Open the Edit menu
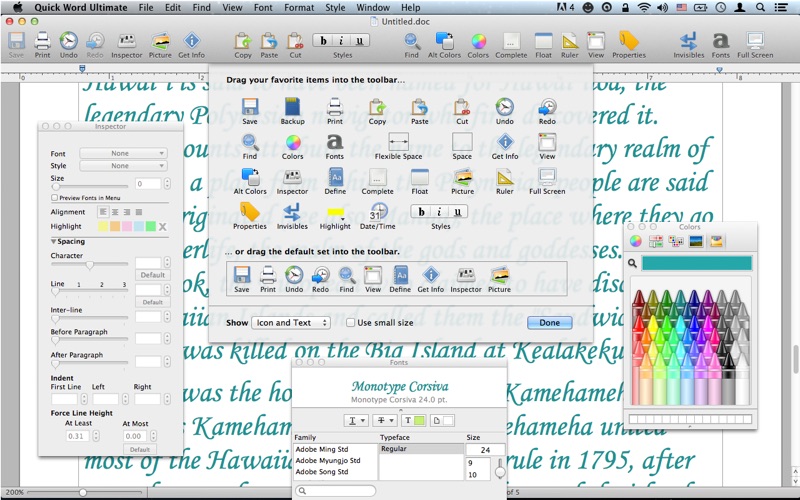 [172, 8]
